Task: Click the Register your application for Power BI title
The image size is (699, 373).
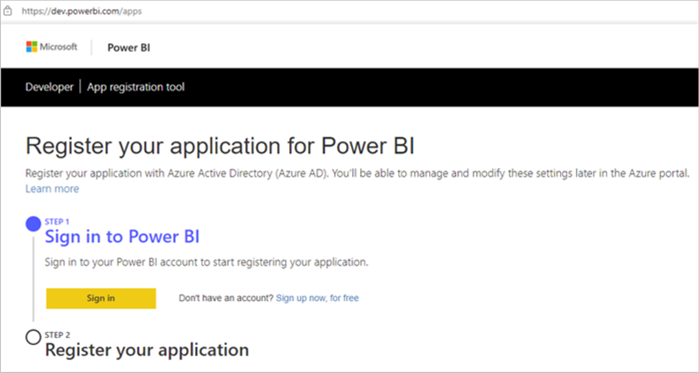Action: (220, 146)
